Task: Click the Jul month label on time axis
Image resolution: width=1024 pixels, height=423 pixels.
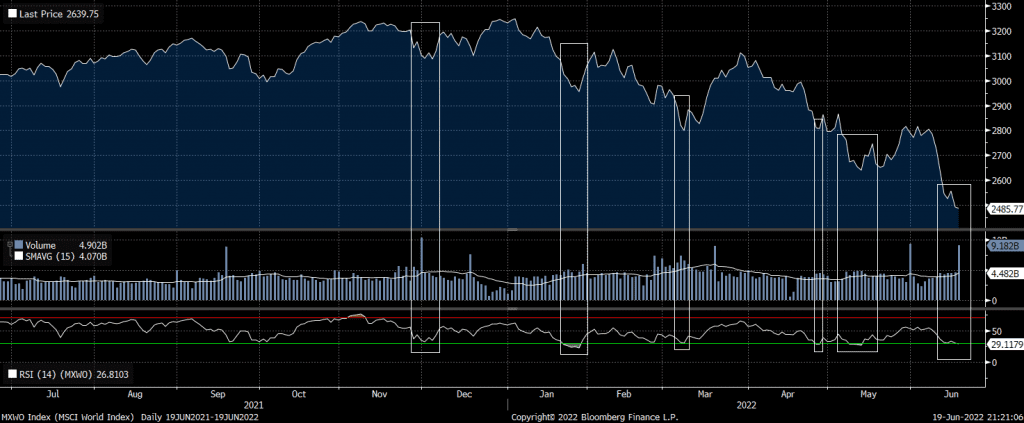Action: tap(54, 394)
